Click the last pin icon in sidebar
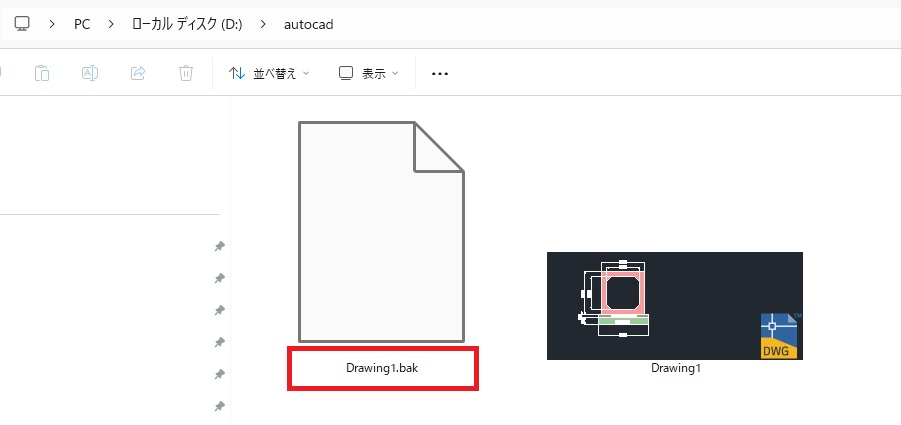The height and width of the screenshot is (425, 901). click(x=219, y=407)
